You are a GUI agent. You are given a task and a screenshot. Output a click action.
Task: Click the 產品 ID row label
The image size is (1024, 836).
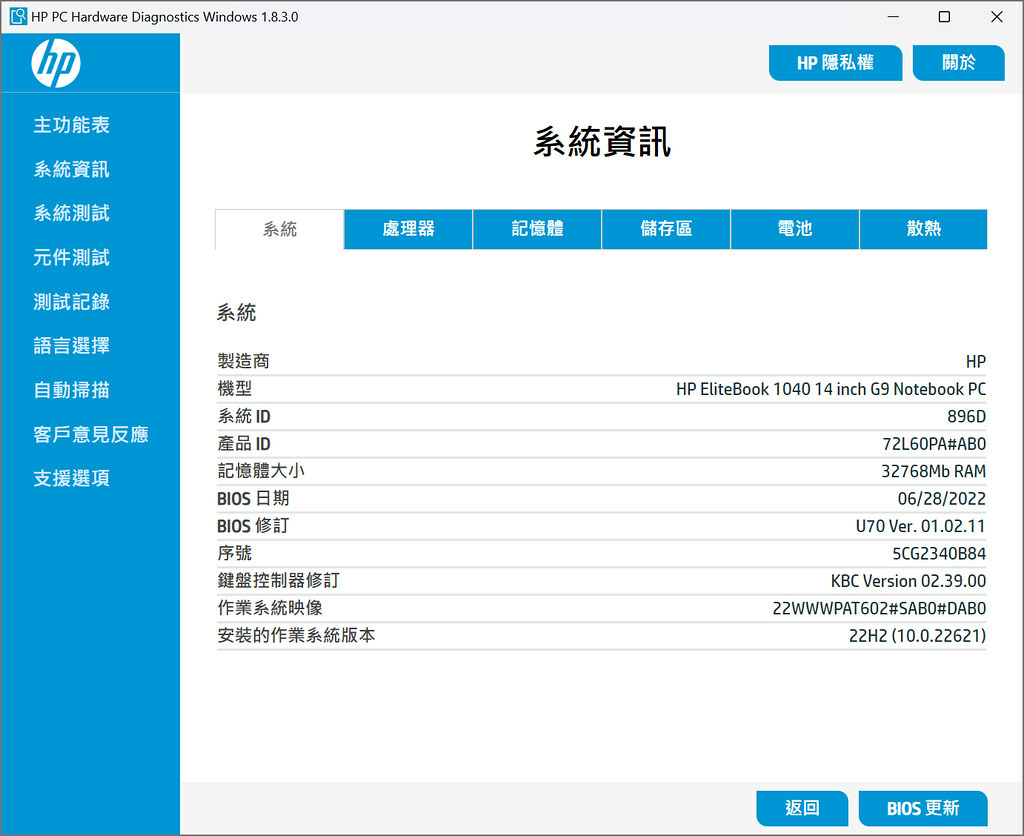pos(244,443)
